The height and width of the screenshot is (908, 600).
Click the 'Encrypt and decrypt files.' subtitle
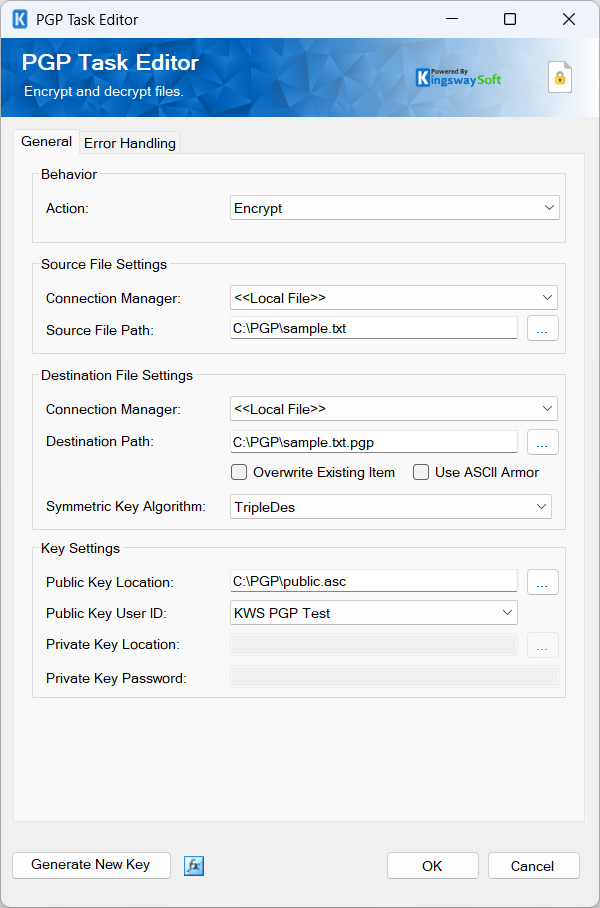tap(104, 91)
